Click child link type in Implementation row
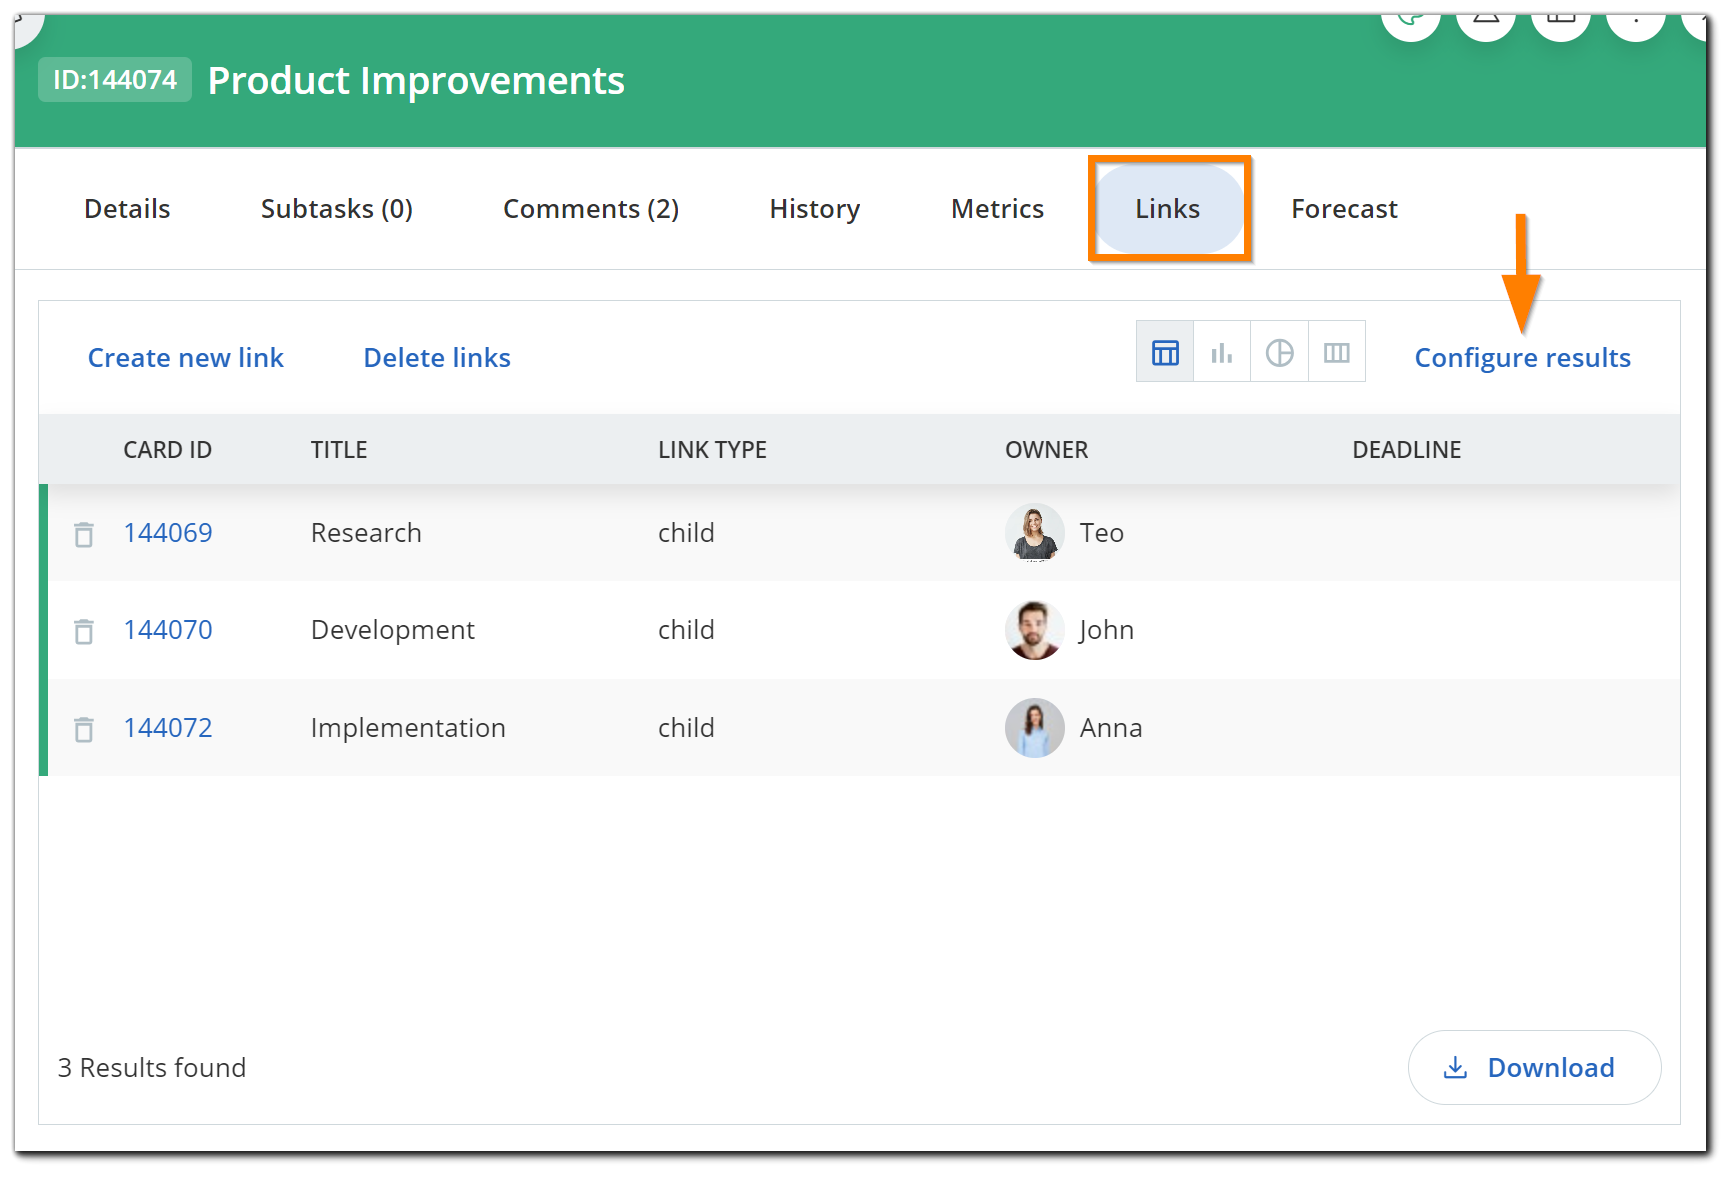Screen dimensions: 1733x1178 [686, 727]
